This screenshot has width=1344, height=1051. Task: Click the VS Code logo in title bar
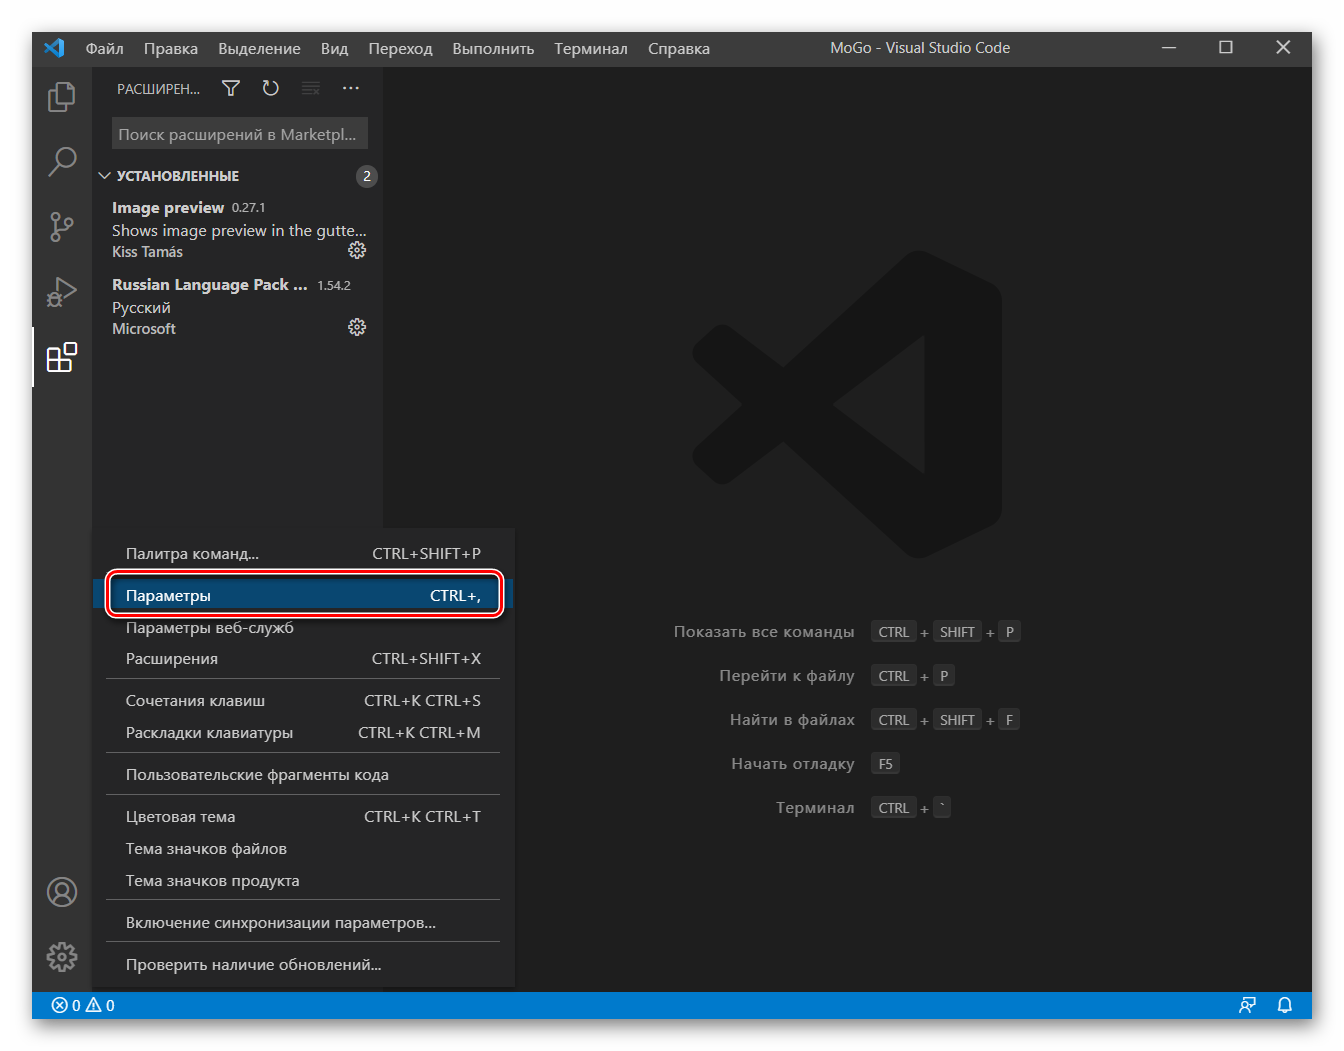coord(55,48)
